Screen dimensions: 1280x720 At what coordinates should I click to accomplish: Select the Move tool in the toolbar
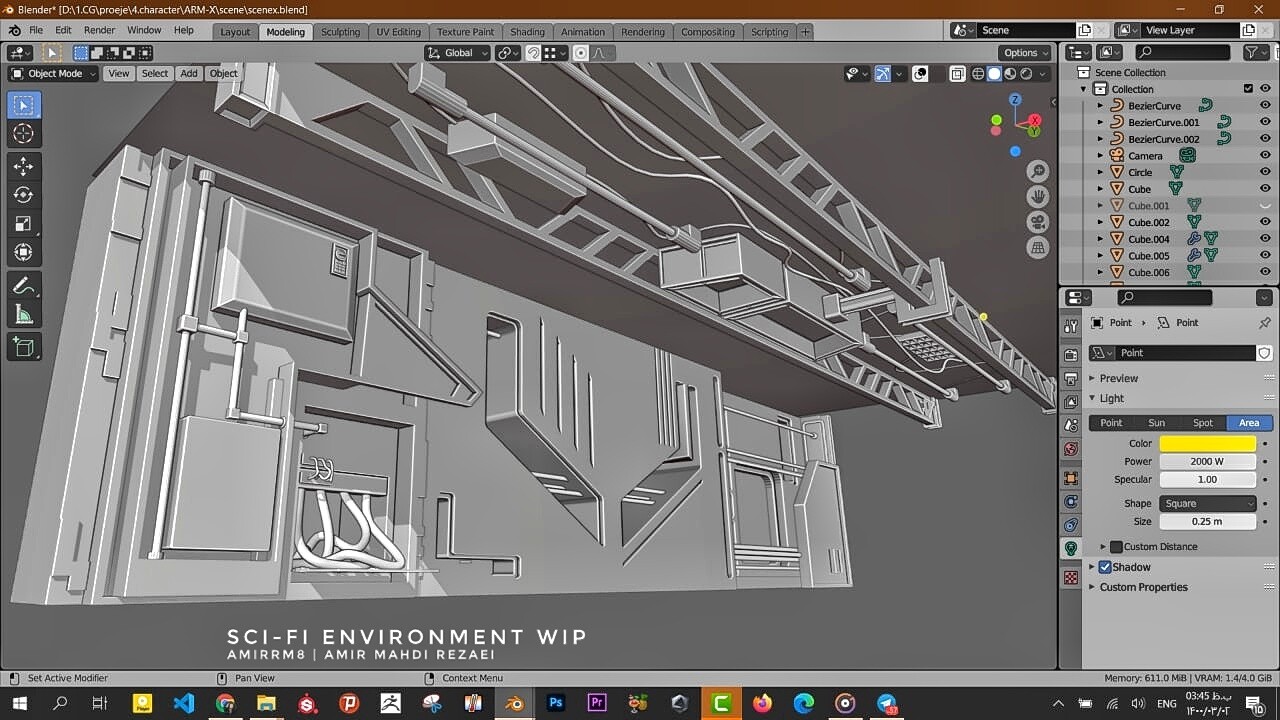(24, 166)
